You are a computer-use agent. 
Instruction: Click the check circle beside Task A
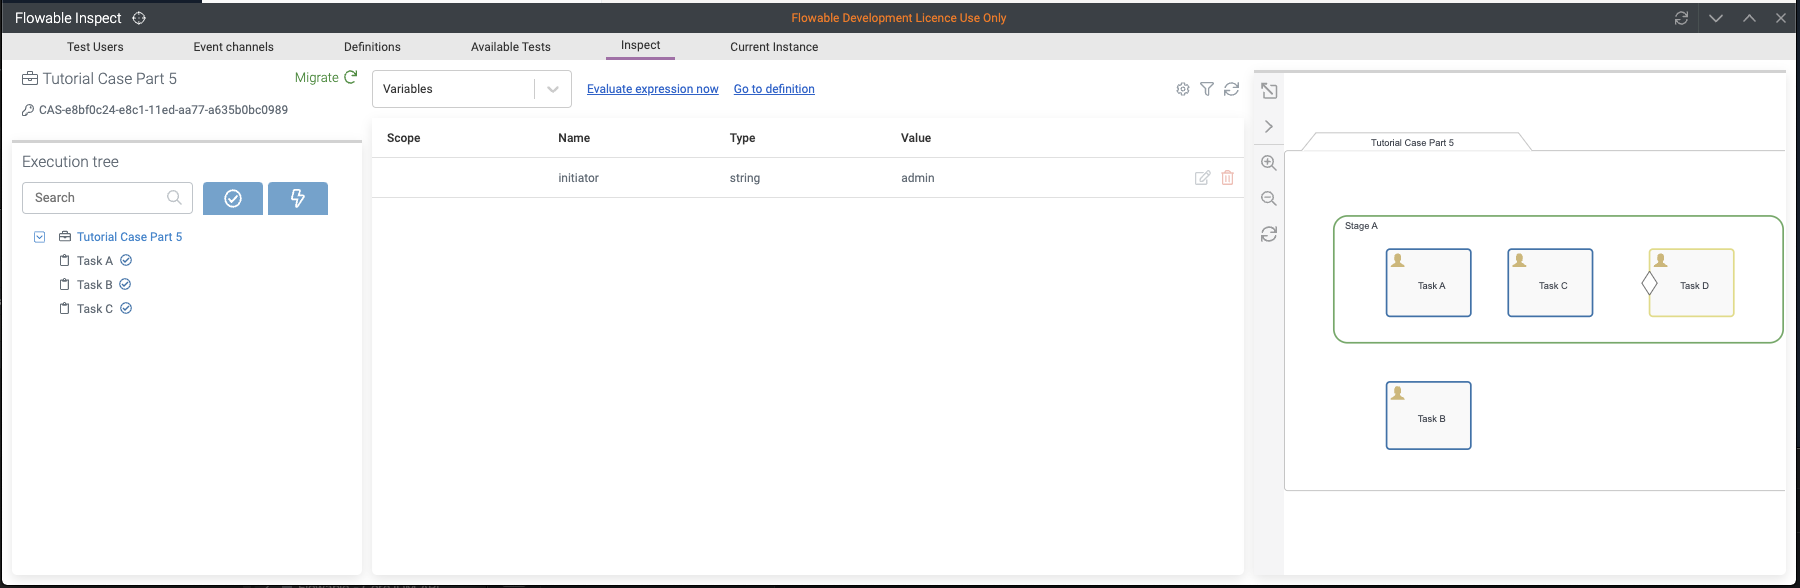[126, 260]
